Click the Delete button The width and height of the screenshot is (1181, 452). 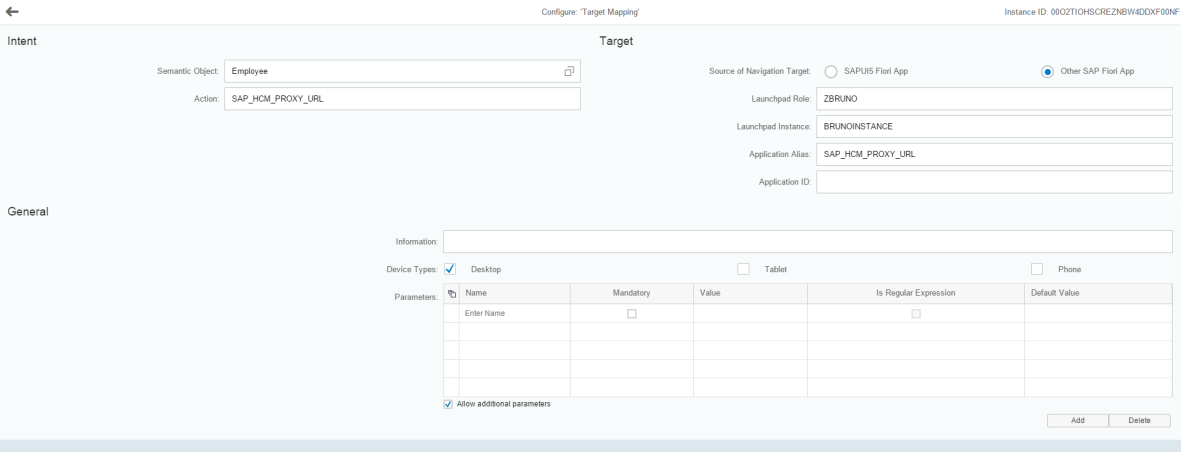coord(1139,421)
